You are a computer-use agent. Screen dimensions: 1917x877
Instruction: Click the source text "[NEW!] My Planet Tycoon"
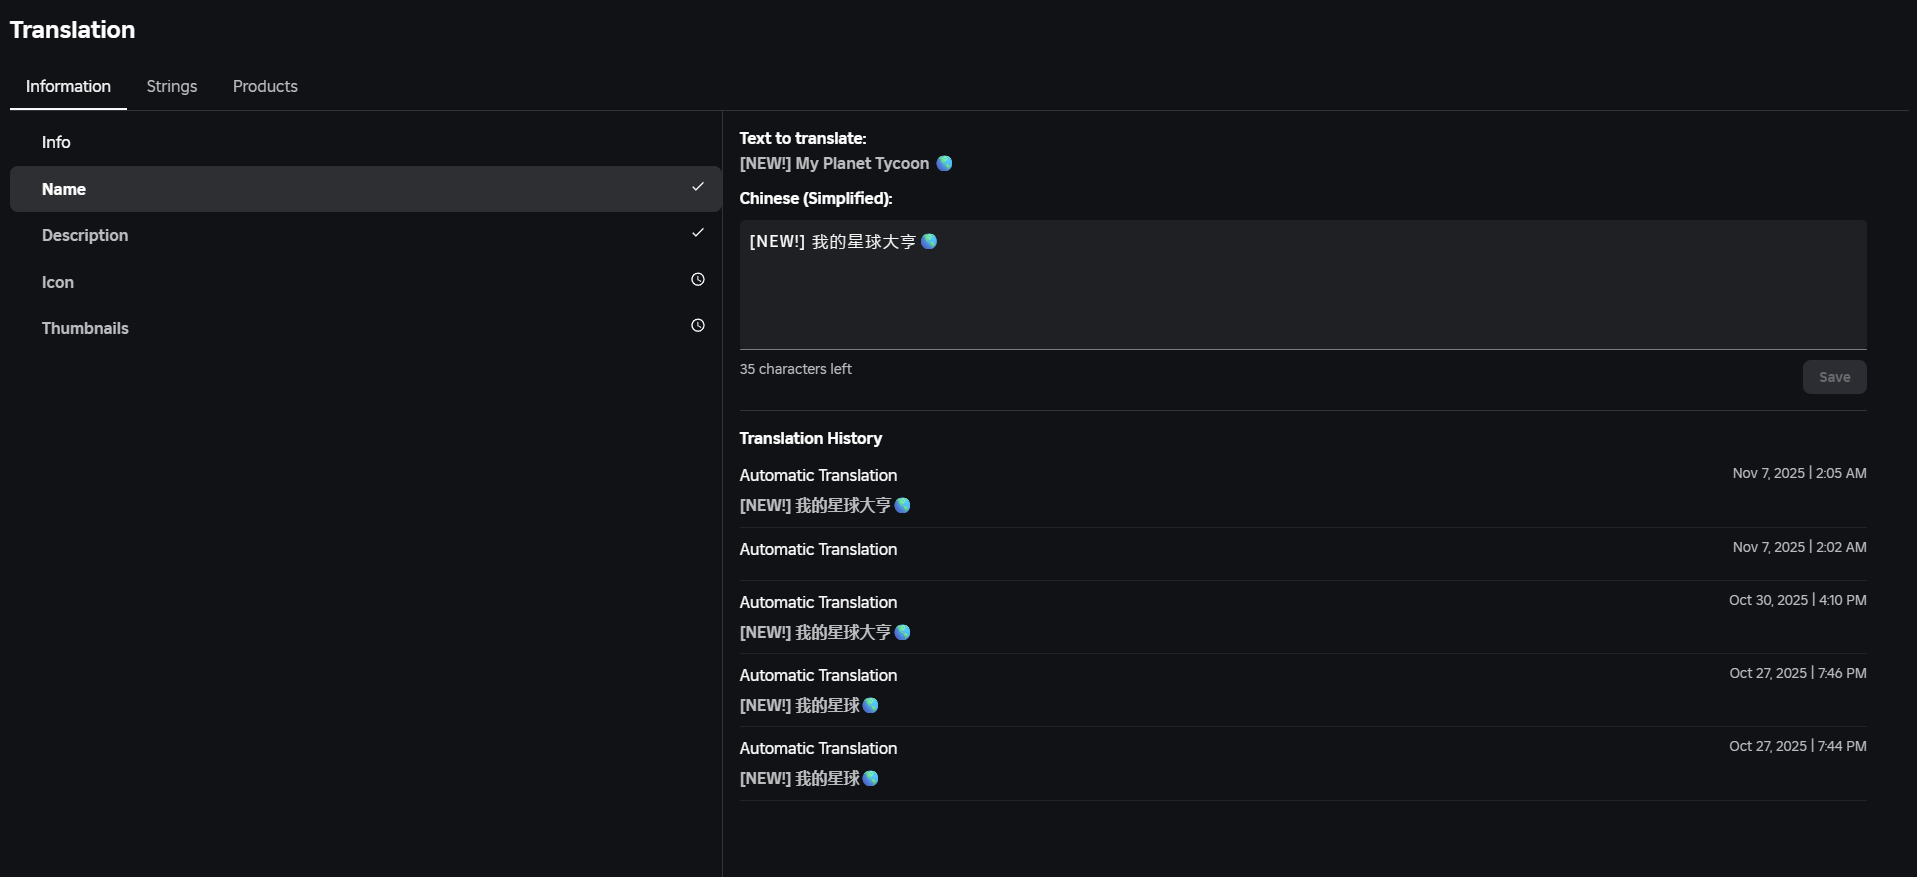coord(835,163)
